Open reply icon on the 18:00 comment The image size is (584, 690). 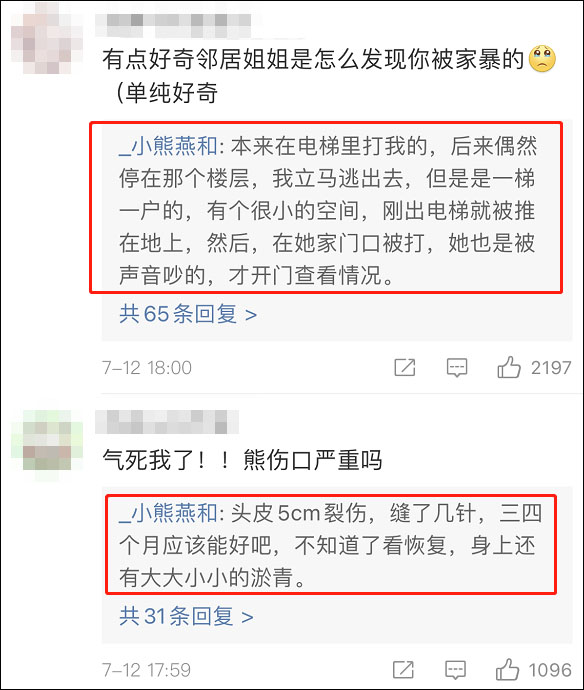tap(457, 367)
